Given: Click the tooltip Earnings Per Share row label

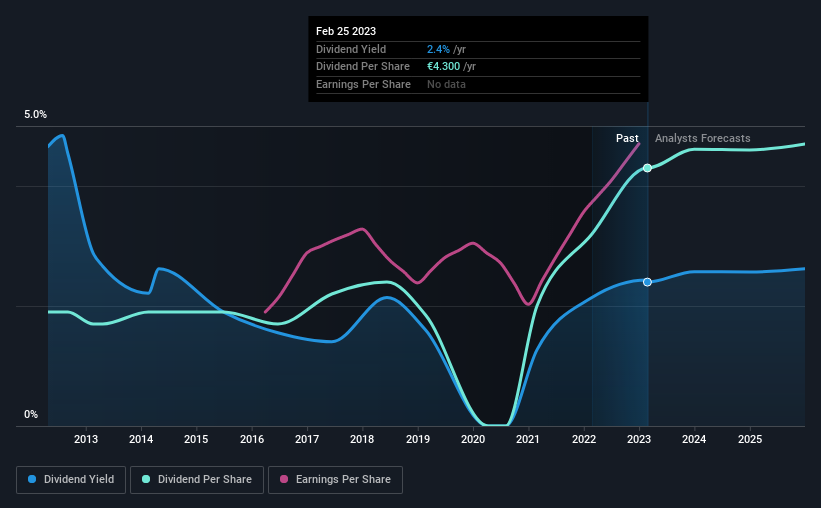Looking at the screenshot, I should point(363,84).
